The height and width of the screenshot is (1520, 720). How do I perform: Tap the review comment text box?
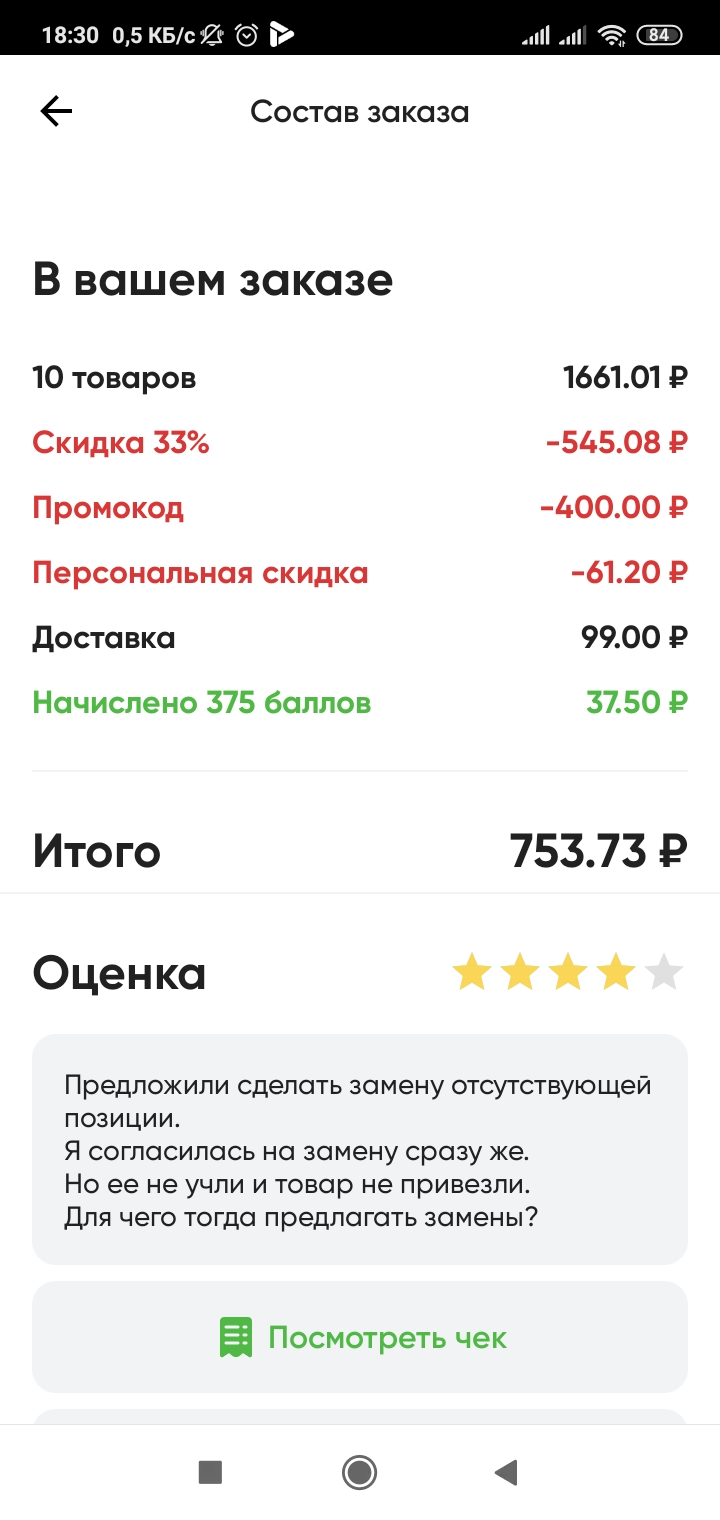point(360,1150)
